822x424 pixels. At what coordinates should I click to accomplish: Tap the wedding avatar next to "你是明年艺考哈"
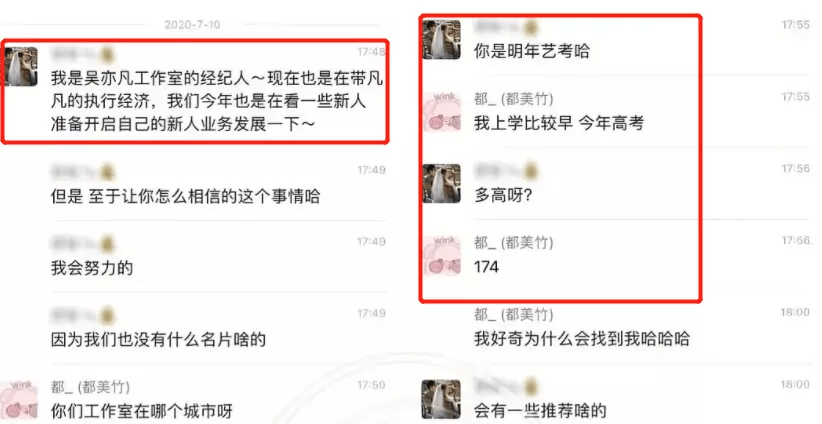[442, 40]
